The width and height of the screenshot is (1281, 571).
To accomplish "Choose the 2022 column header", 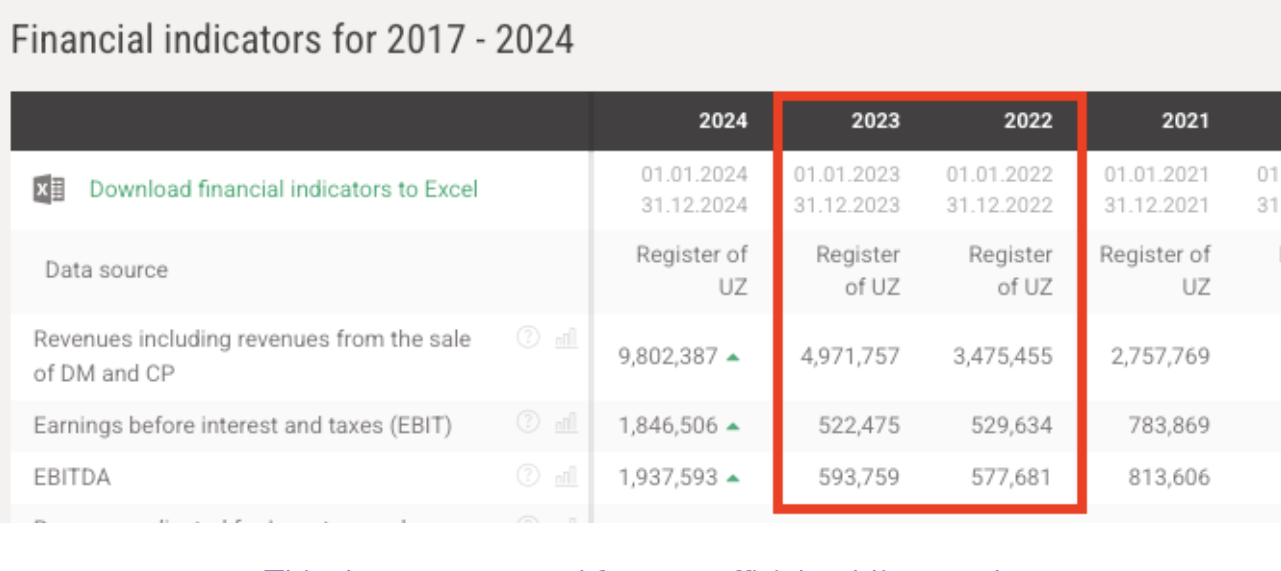I will tap(1028, 121).
